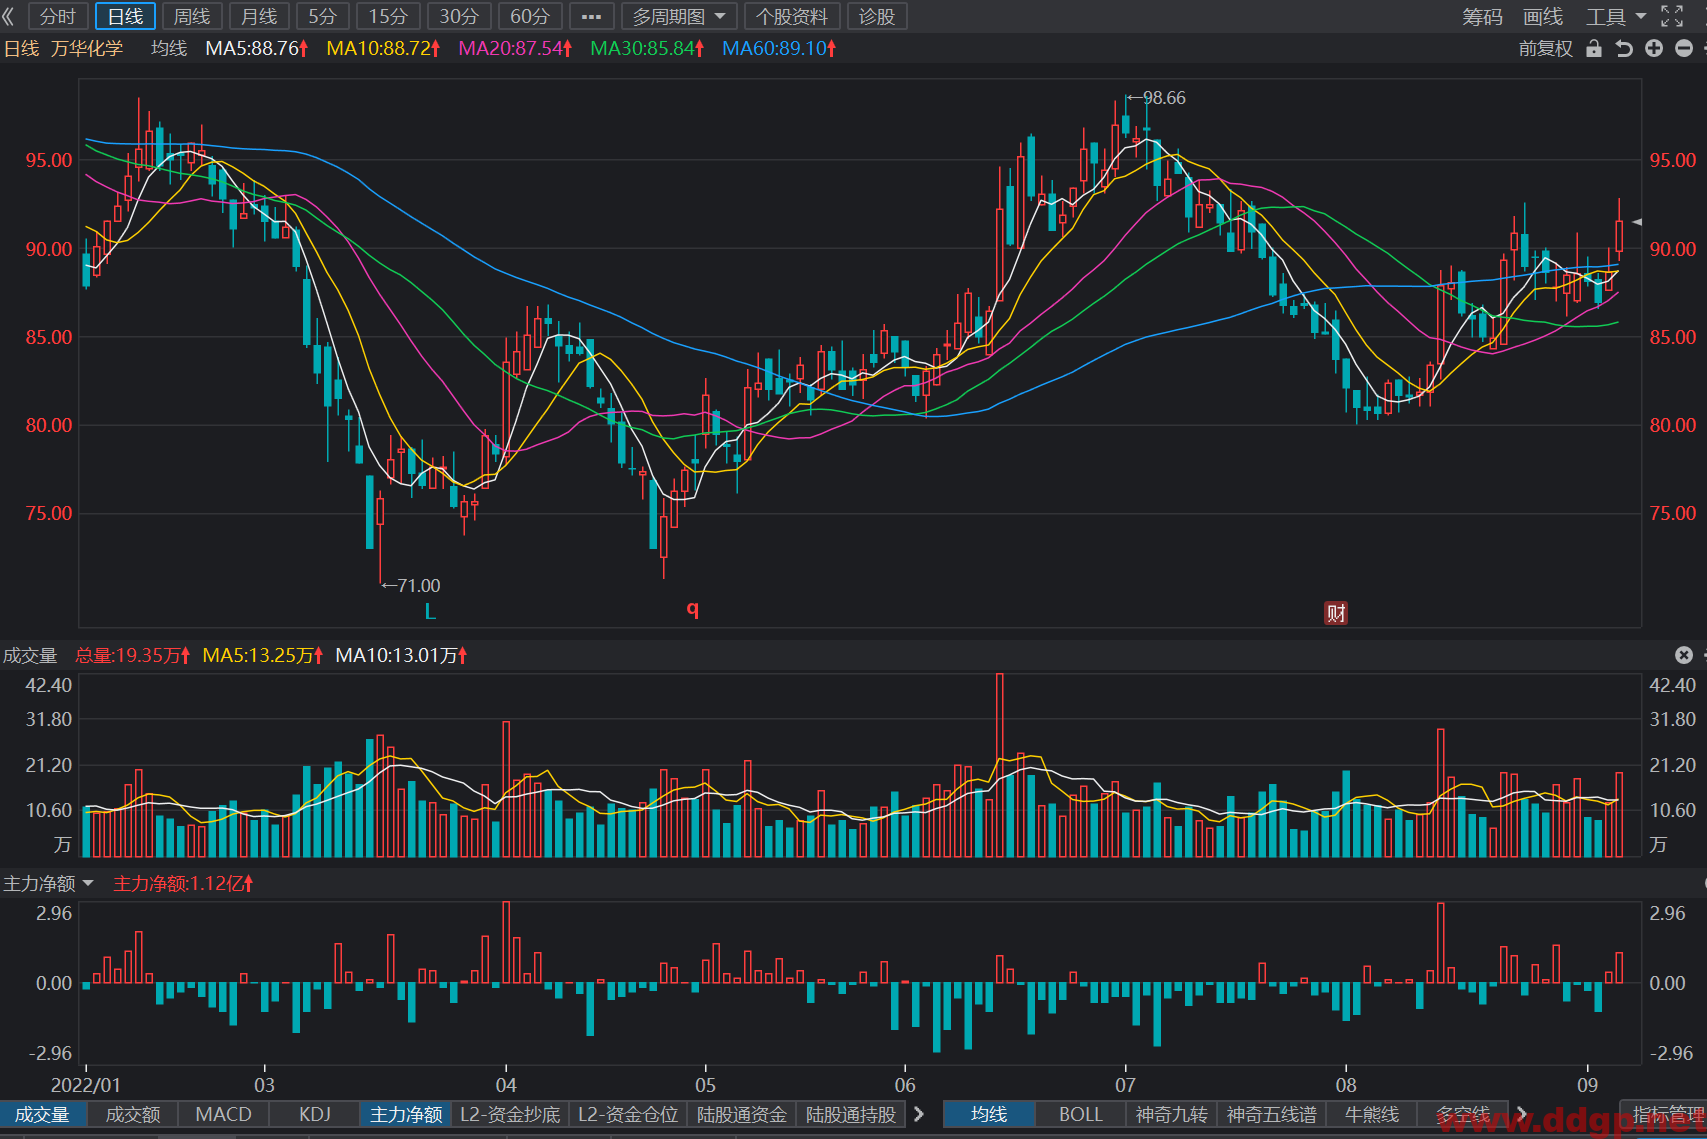Switch chart to 60分 period

tap(530, 16)
